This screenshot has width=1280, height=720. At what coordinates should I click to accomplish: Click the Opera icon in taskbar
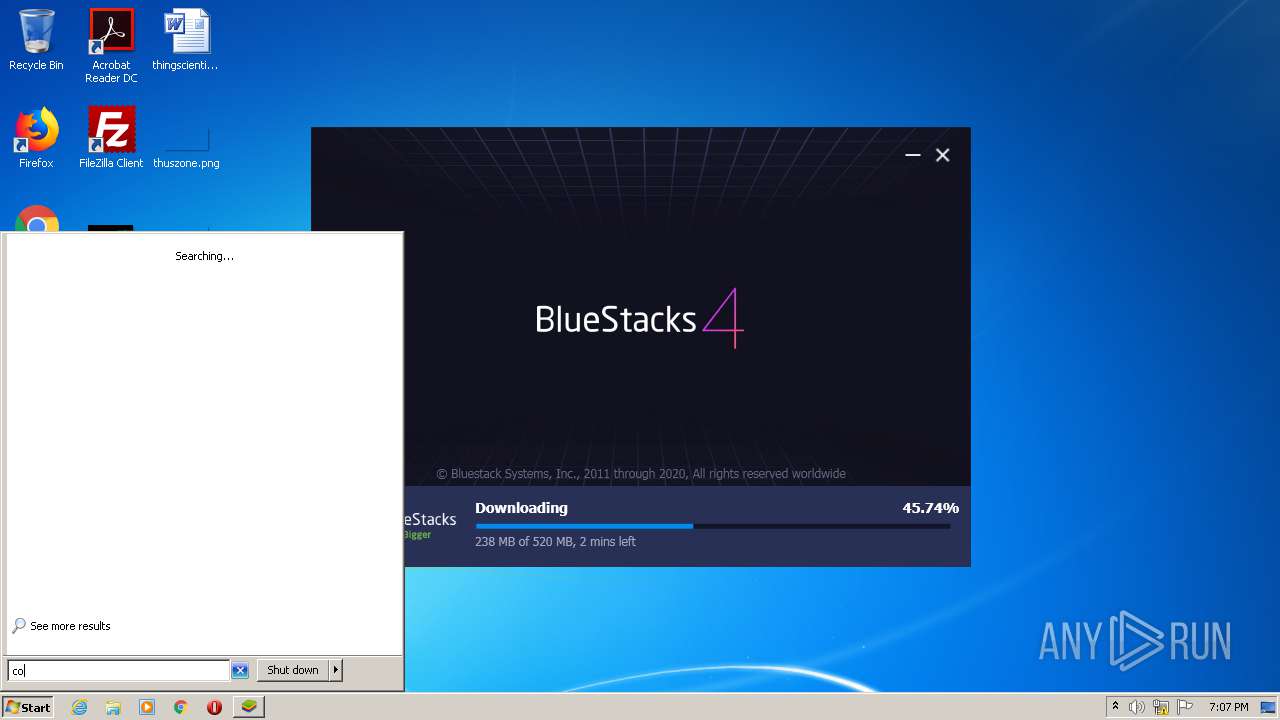[214, 707]
